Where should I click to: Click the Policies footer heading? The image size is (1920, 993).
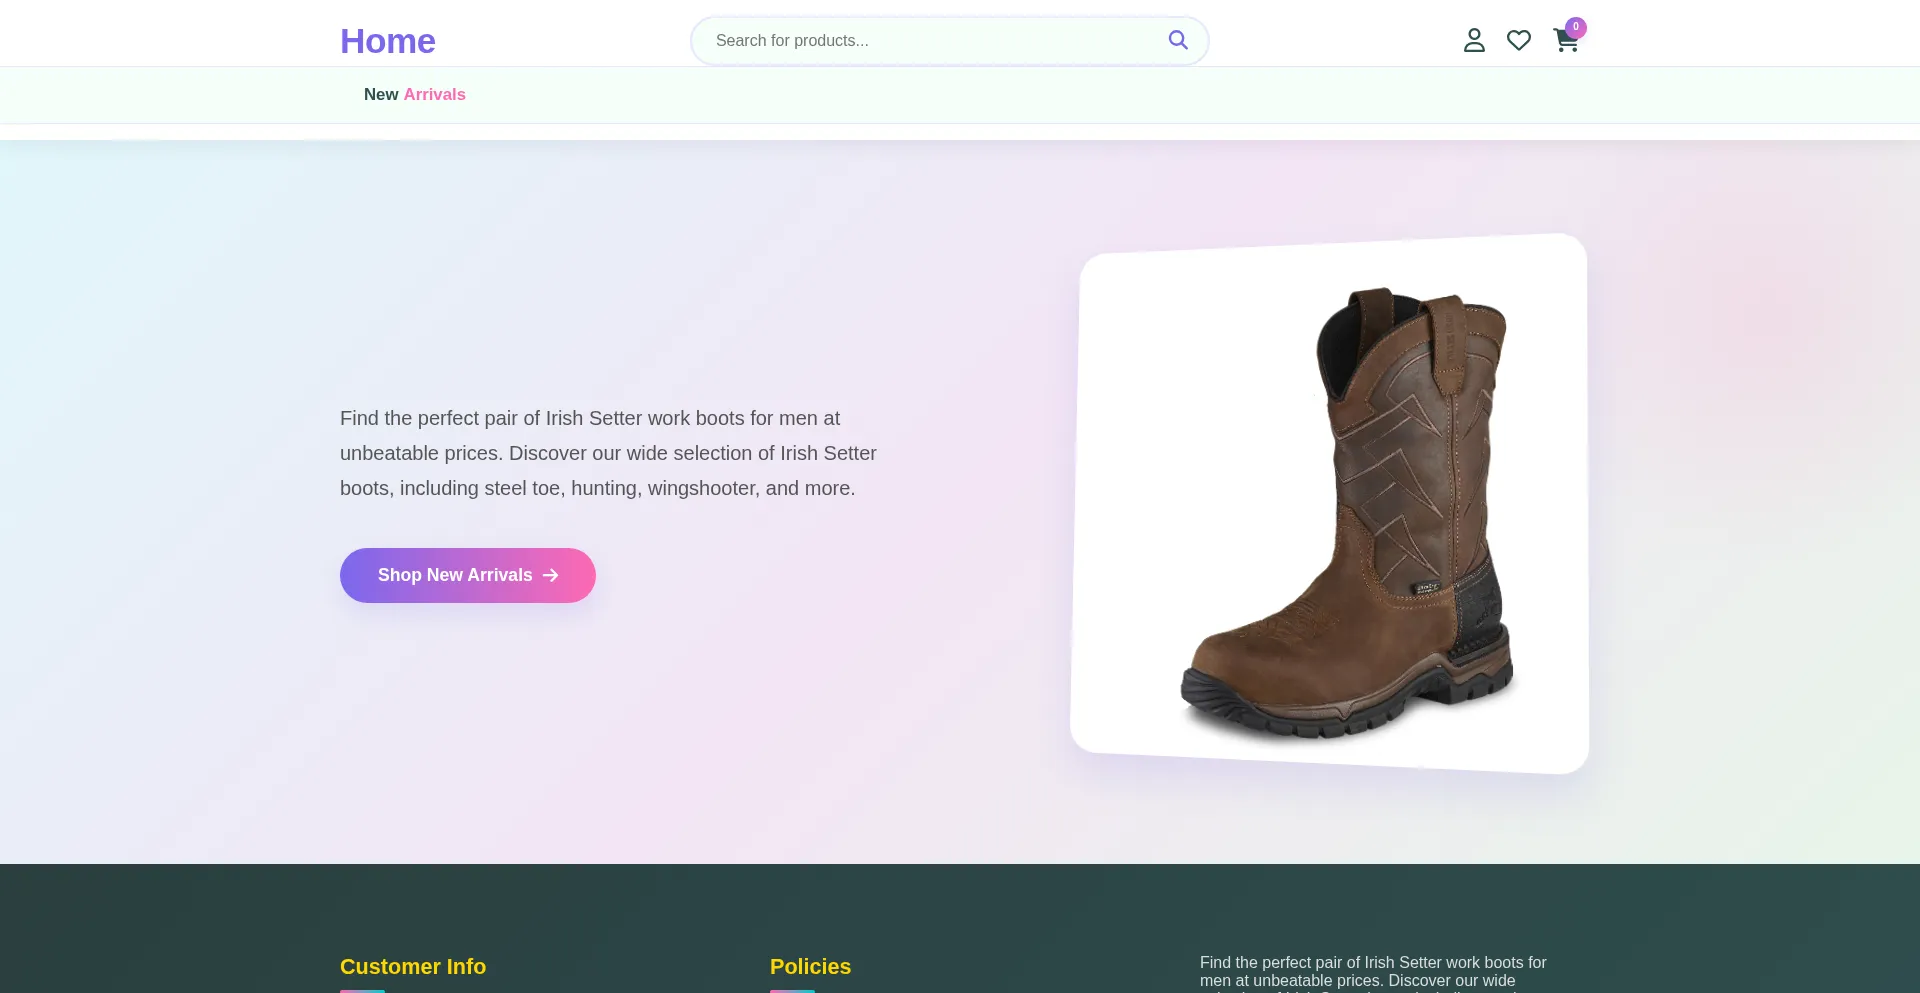pos(810,967)
